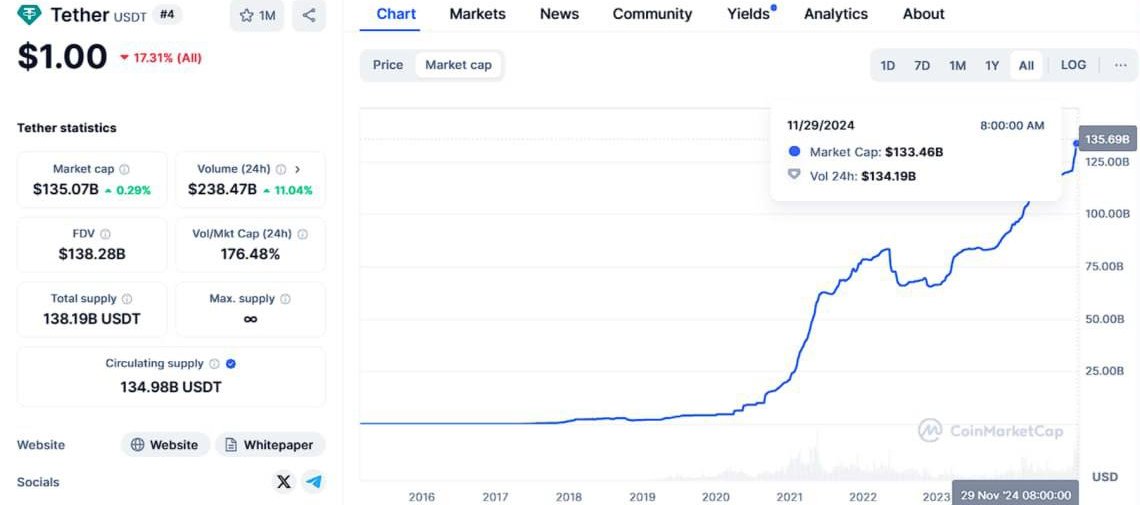Open the Community tab
Viewport: 1140px width, 505px height.
(652, 15)
